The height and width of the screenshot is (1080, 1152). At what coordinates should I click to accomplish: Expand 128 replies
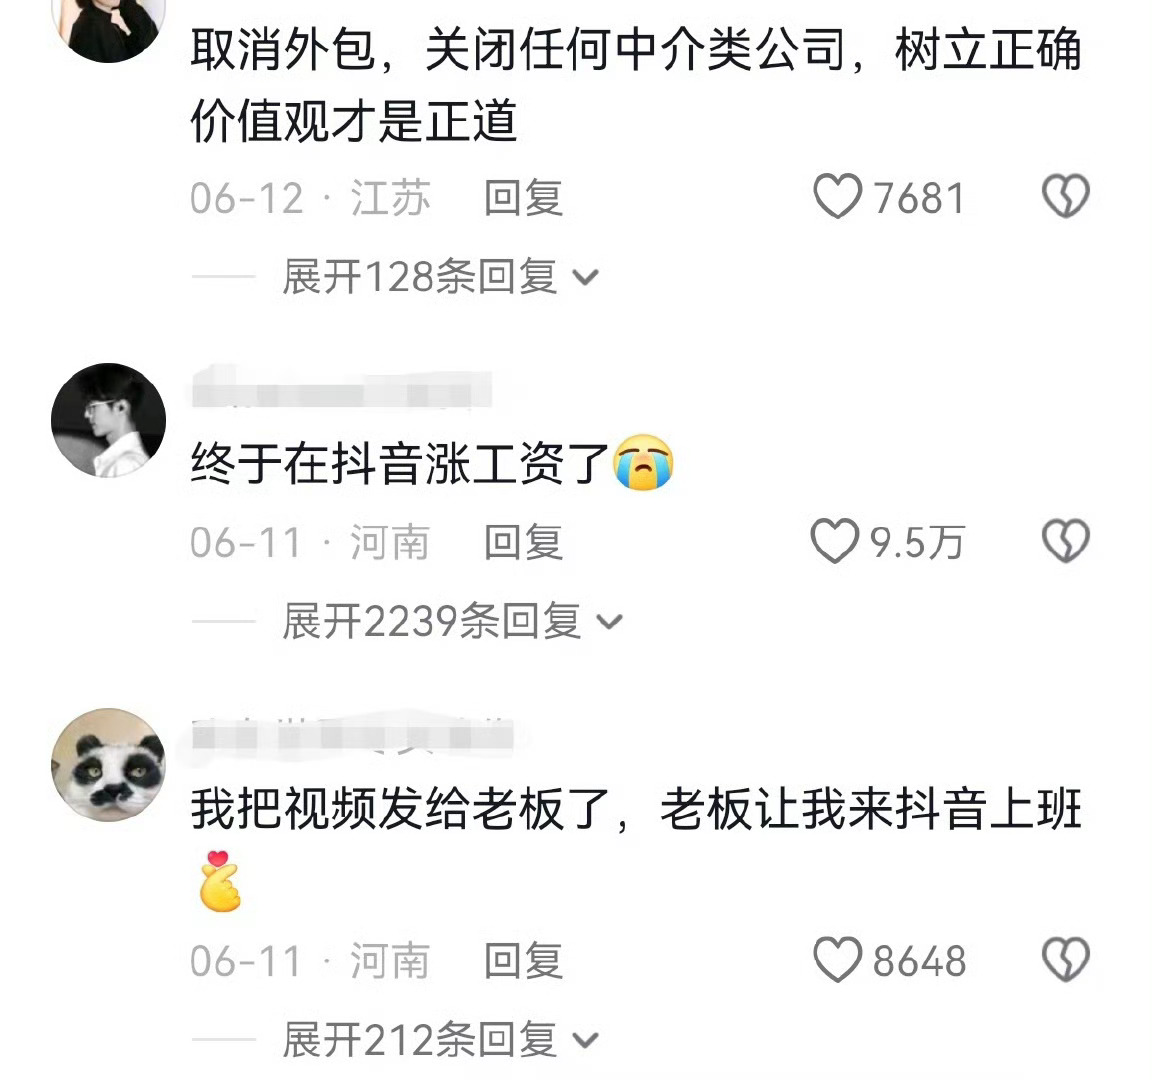440,277
